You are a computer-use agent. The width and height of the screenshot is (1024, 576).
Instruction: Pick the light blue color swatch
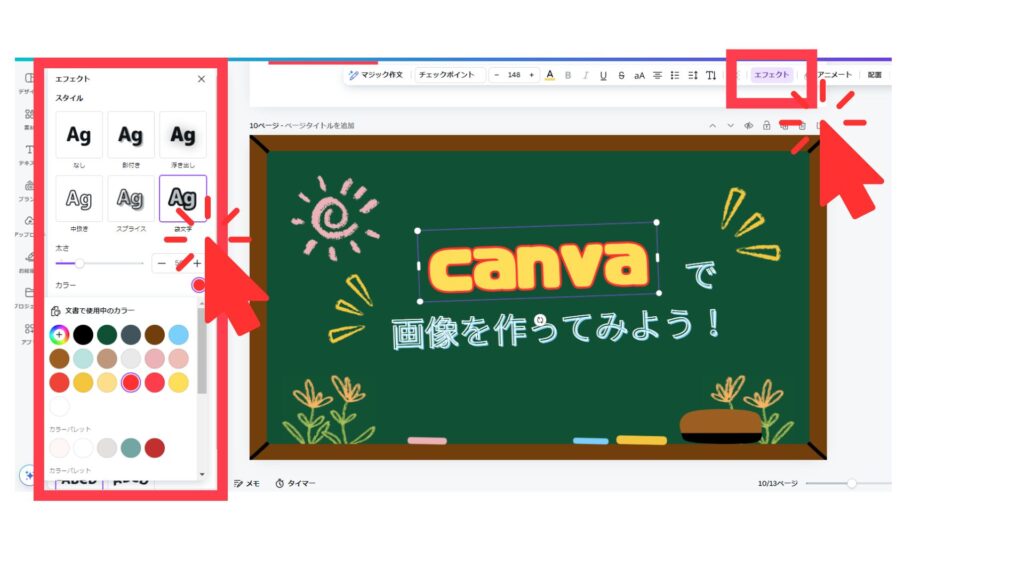(x=178, y=335)
